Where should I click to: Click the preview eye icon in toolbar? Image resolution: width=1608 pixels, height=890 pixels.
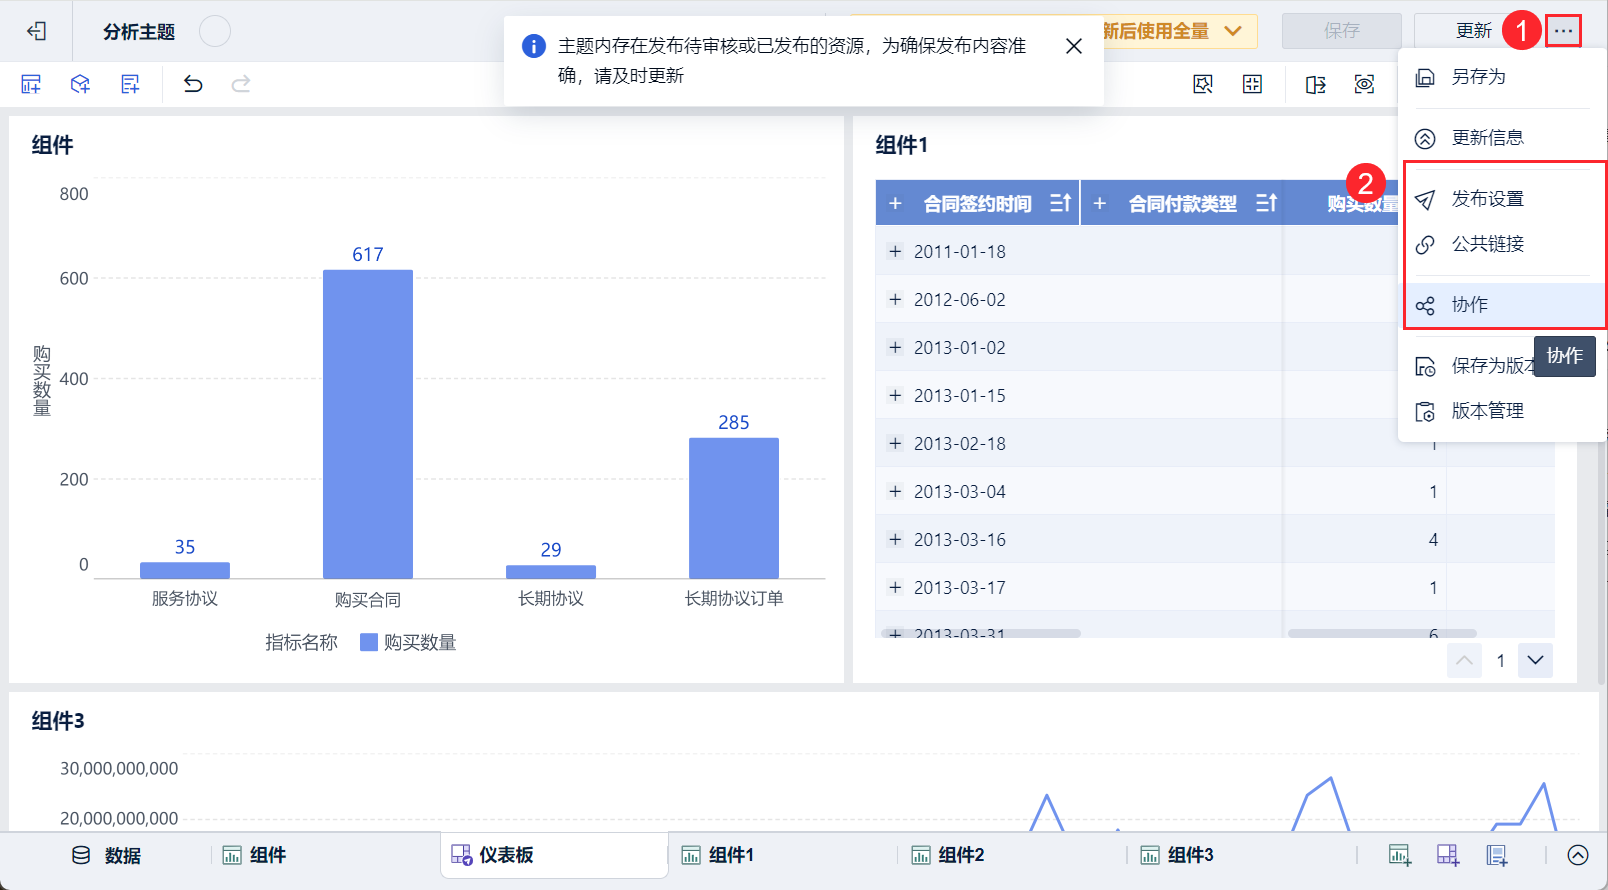pos(1364,84)
